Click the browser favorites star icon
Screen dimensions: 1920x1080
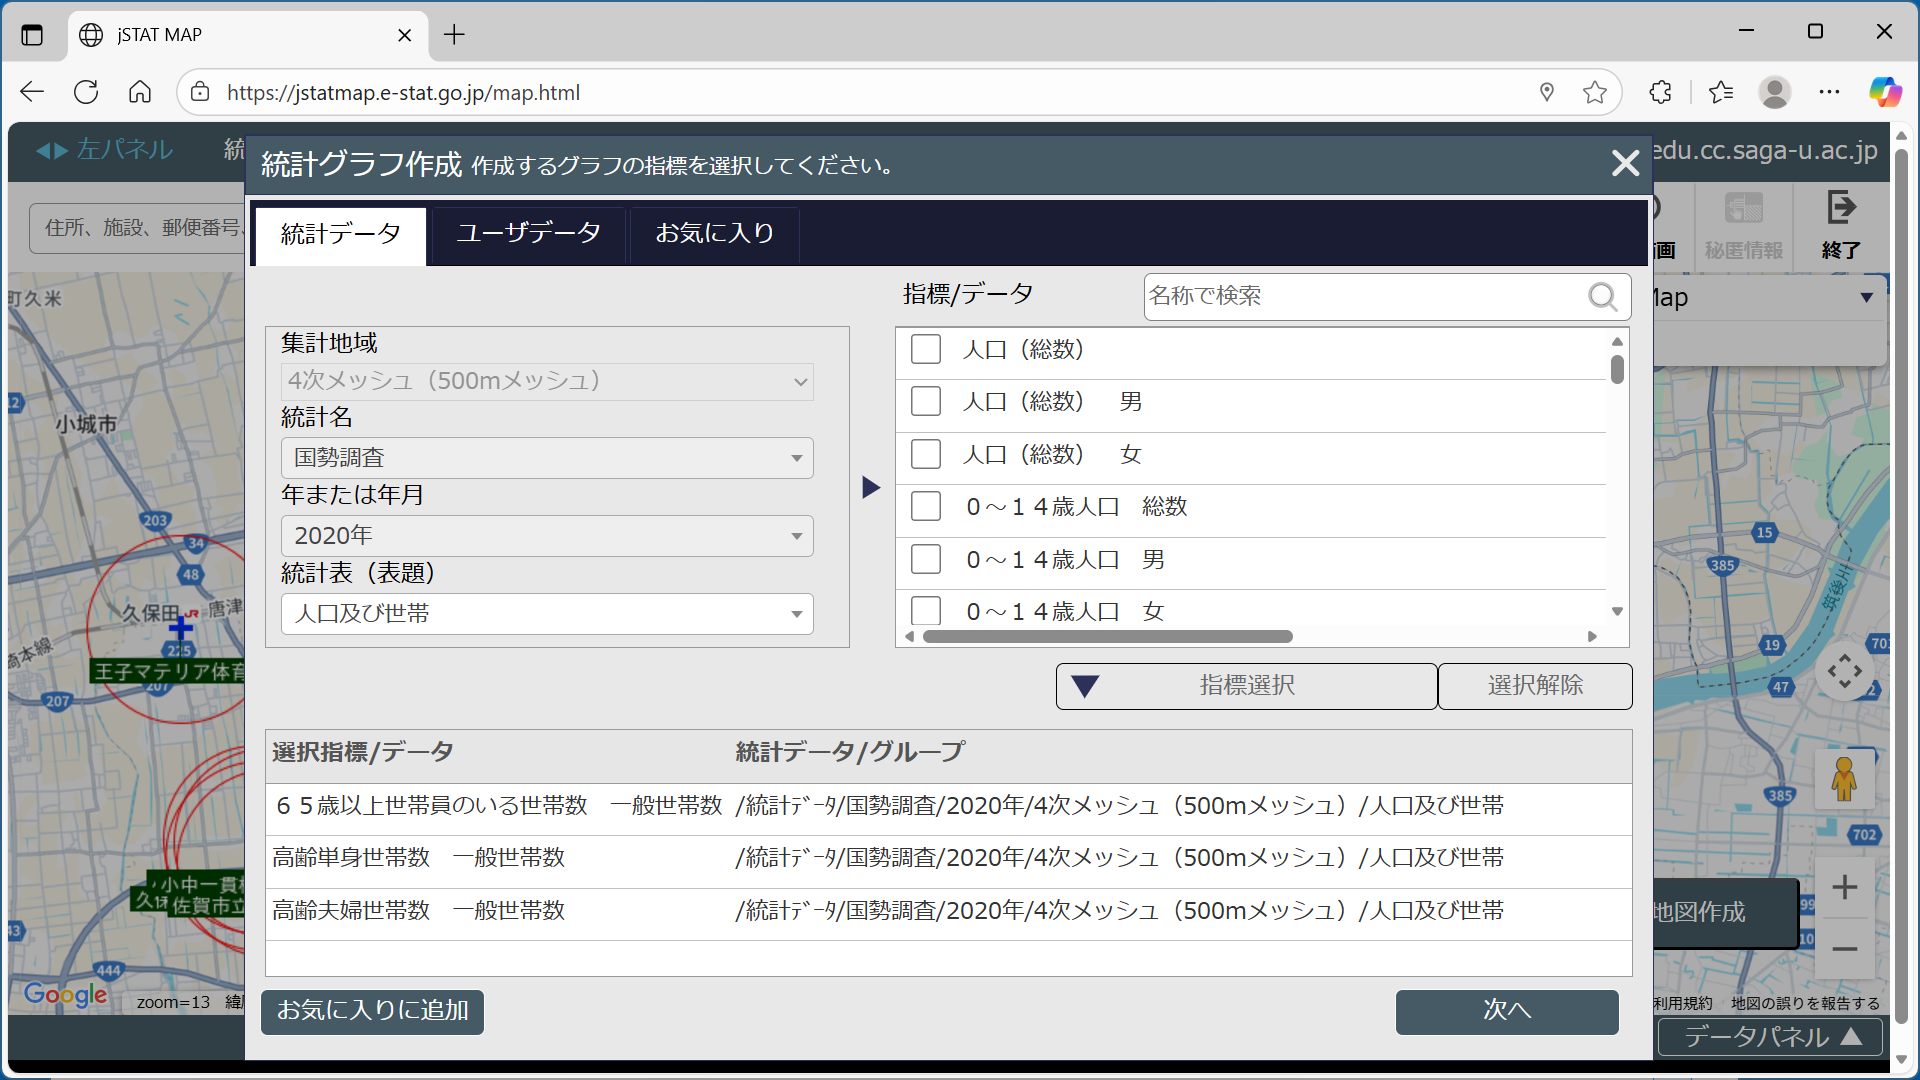pyautogui.click(x=1595, y=93)
